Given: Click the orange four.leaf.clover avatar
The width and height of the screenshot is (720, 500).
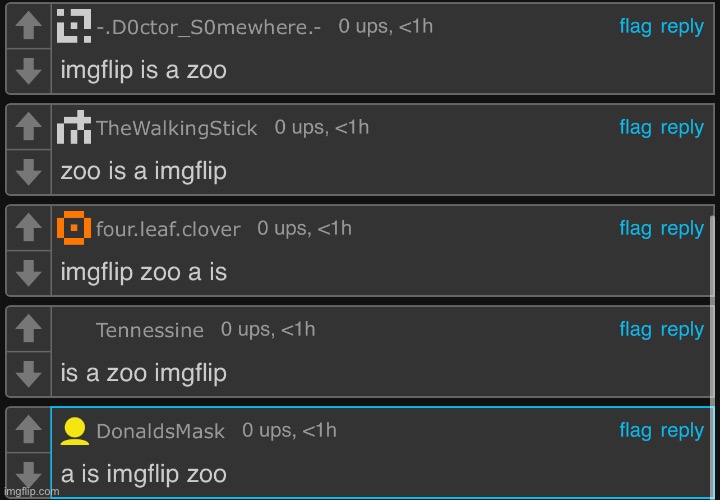Looking at the screenshot, I should (x=75, y=228).
